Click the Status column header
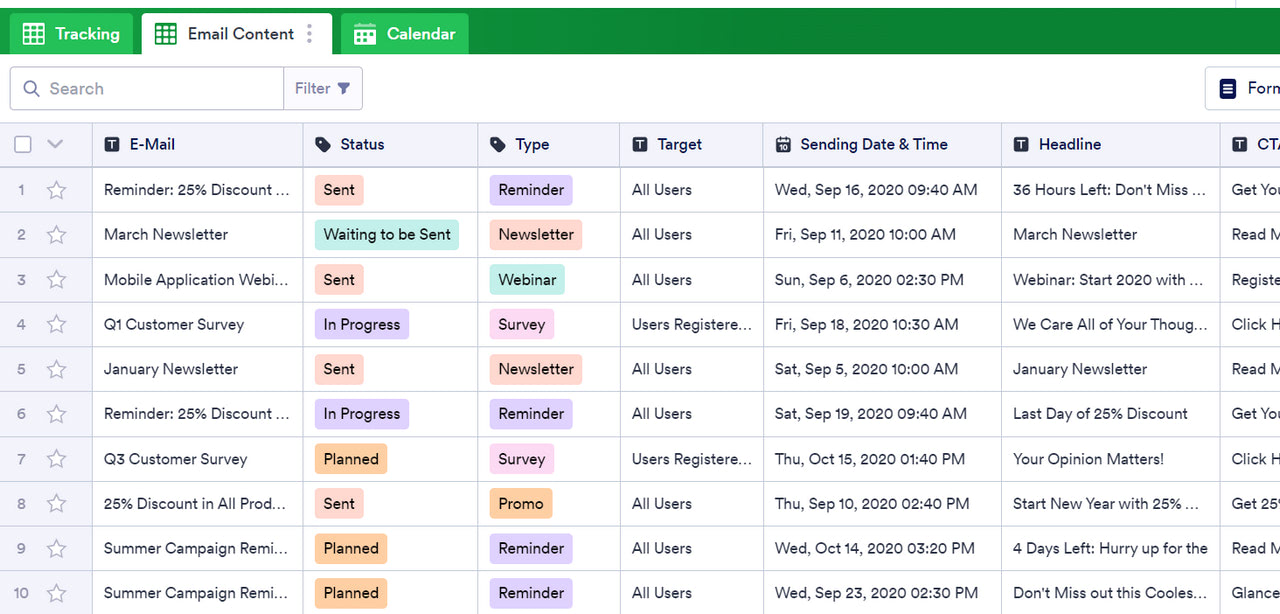 391,144
